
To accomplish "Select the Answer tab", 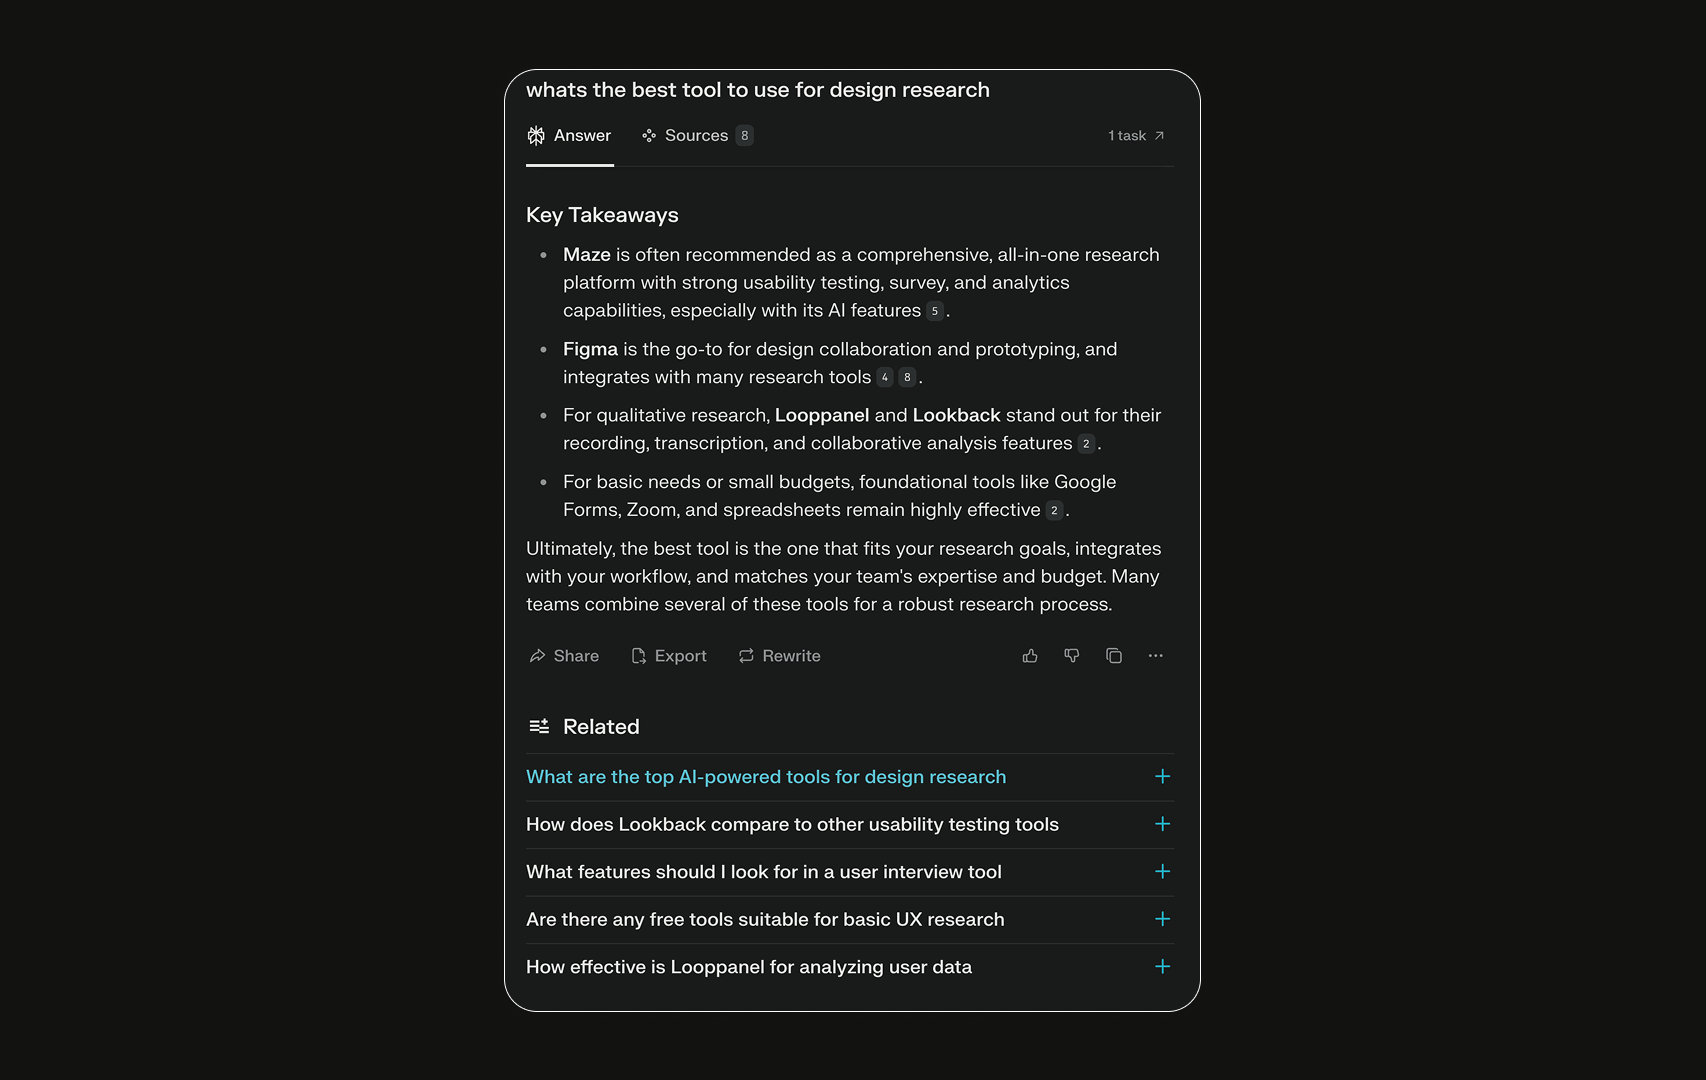I will (569, 136).
